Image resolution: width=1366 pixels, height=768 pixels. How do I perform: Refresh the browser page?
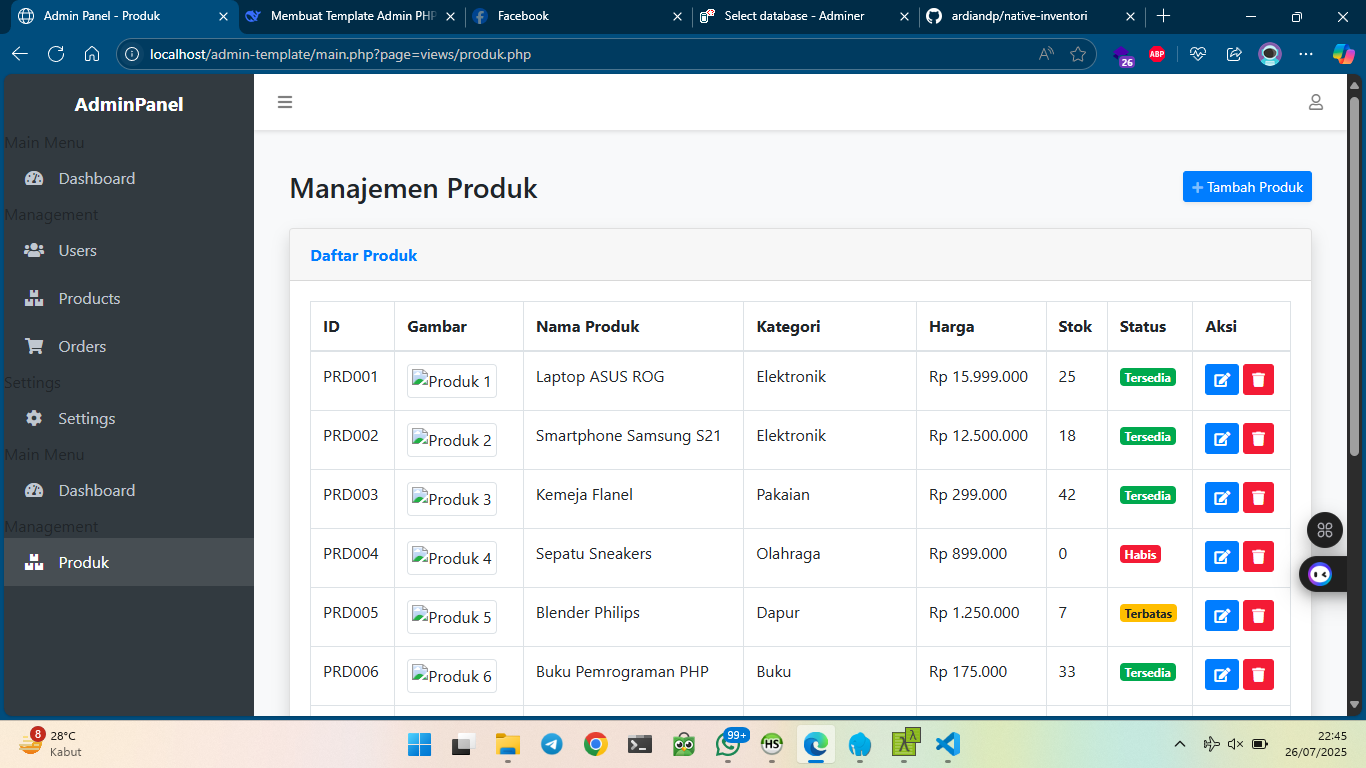(56, 54)
